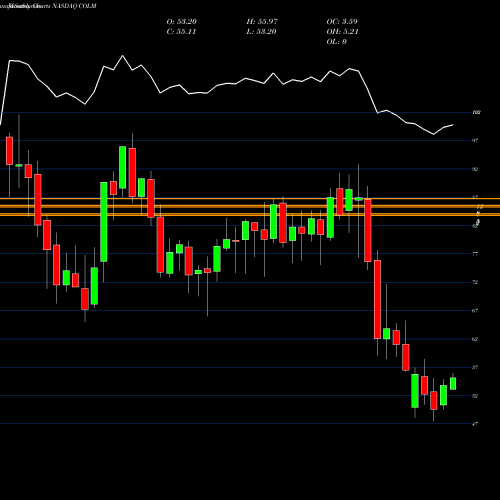Select the close price C: 55.11
The height and width of the screenshot is (500, 500).
click(x=181, y=31)
